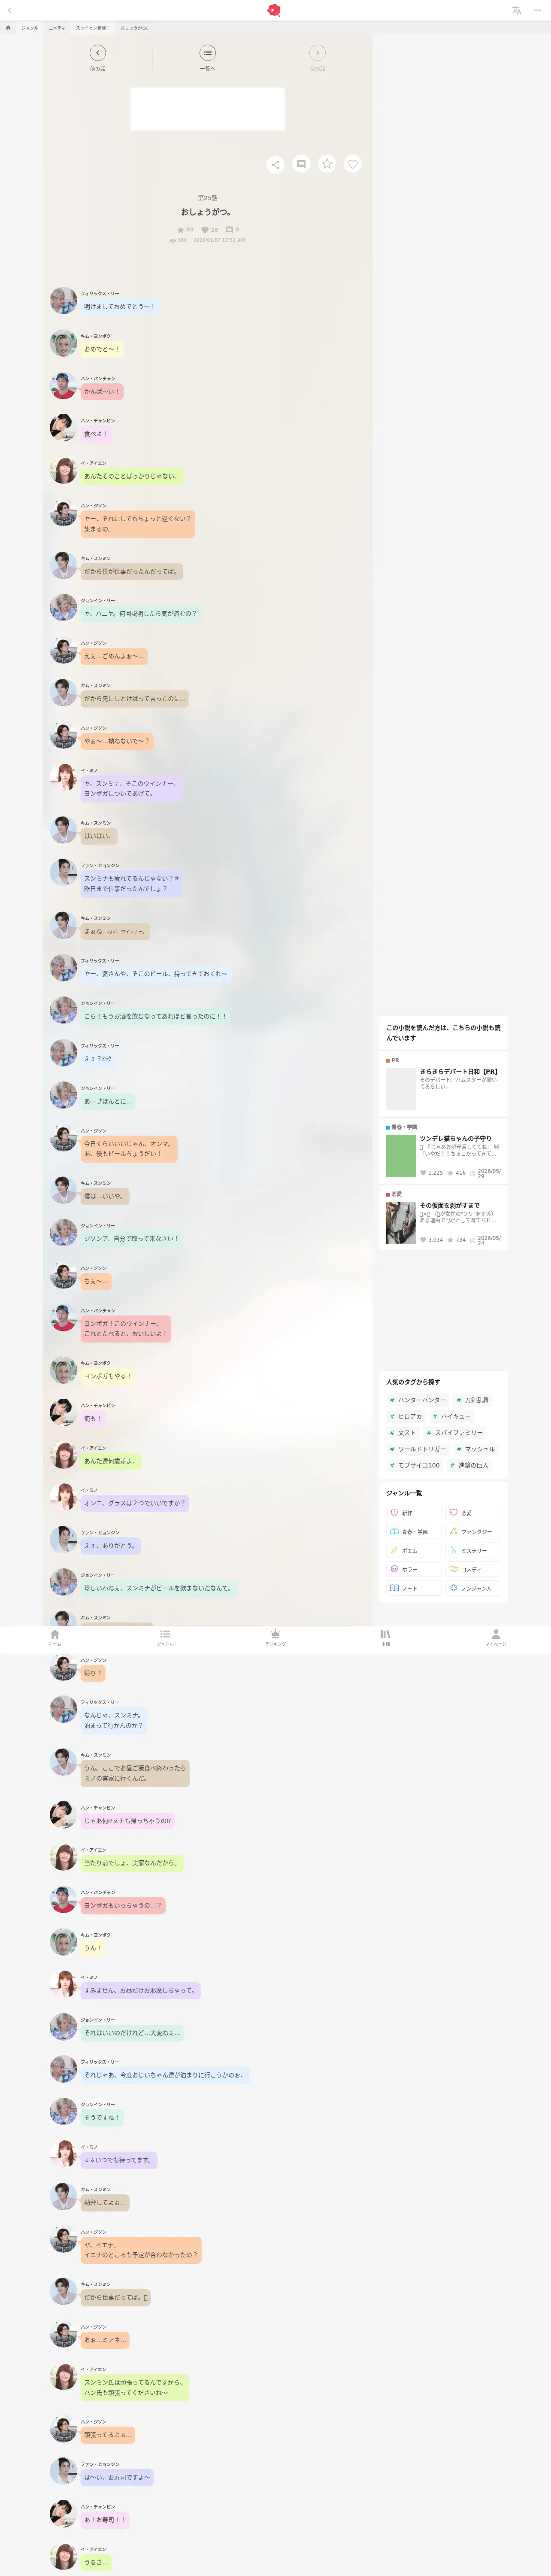Click the #進撃の巨人 tag
This screenshot has height=2576, width=551.
[470, 1465]
